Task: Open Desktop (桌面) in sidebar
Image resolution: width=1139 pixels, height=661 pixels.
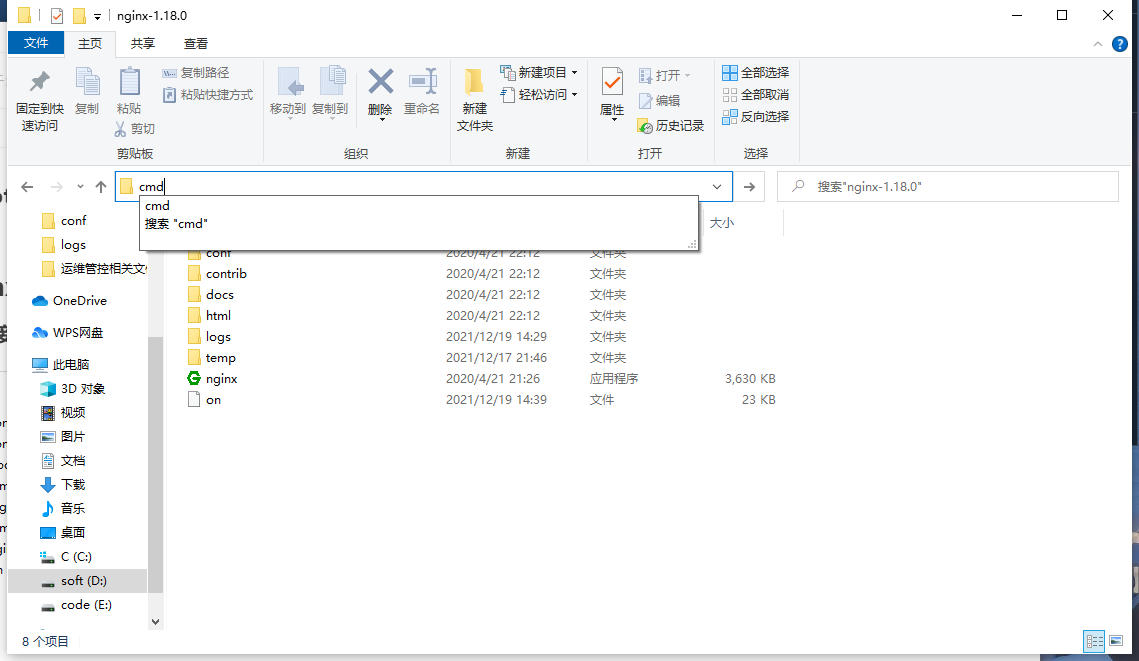Action: 73,532
